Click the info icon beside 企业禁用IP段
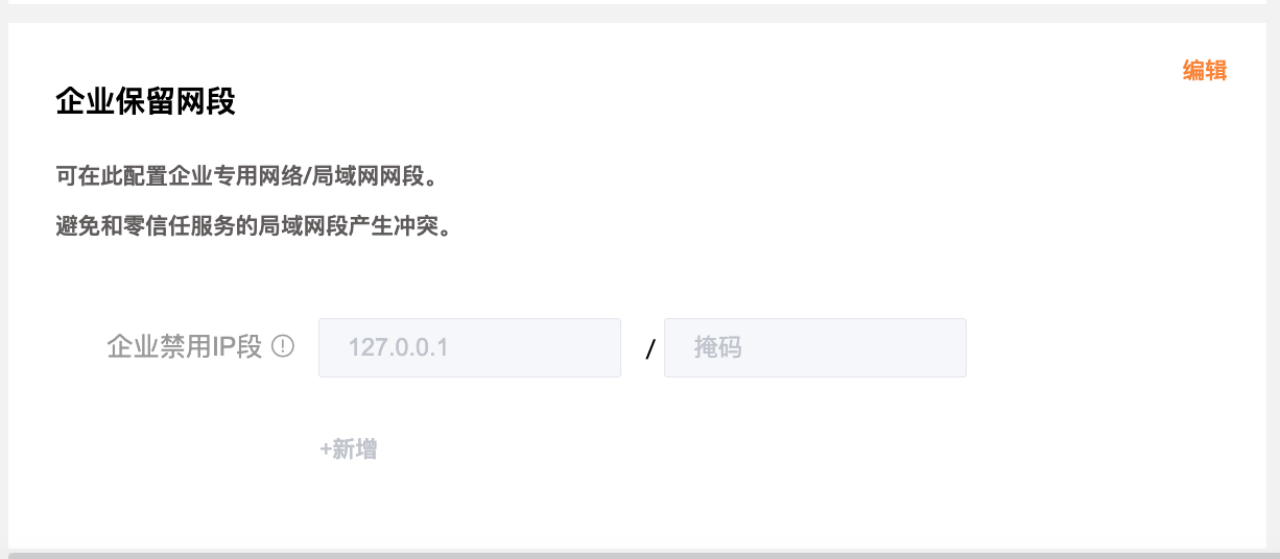1280x559 pixels. pyautogui.click(x=283, y=347)
